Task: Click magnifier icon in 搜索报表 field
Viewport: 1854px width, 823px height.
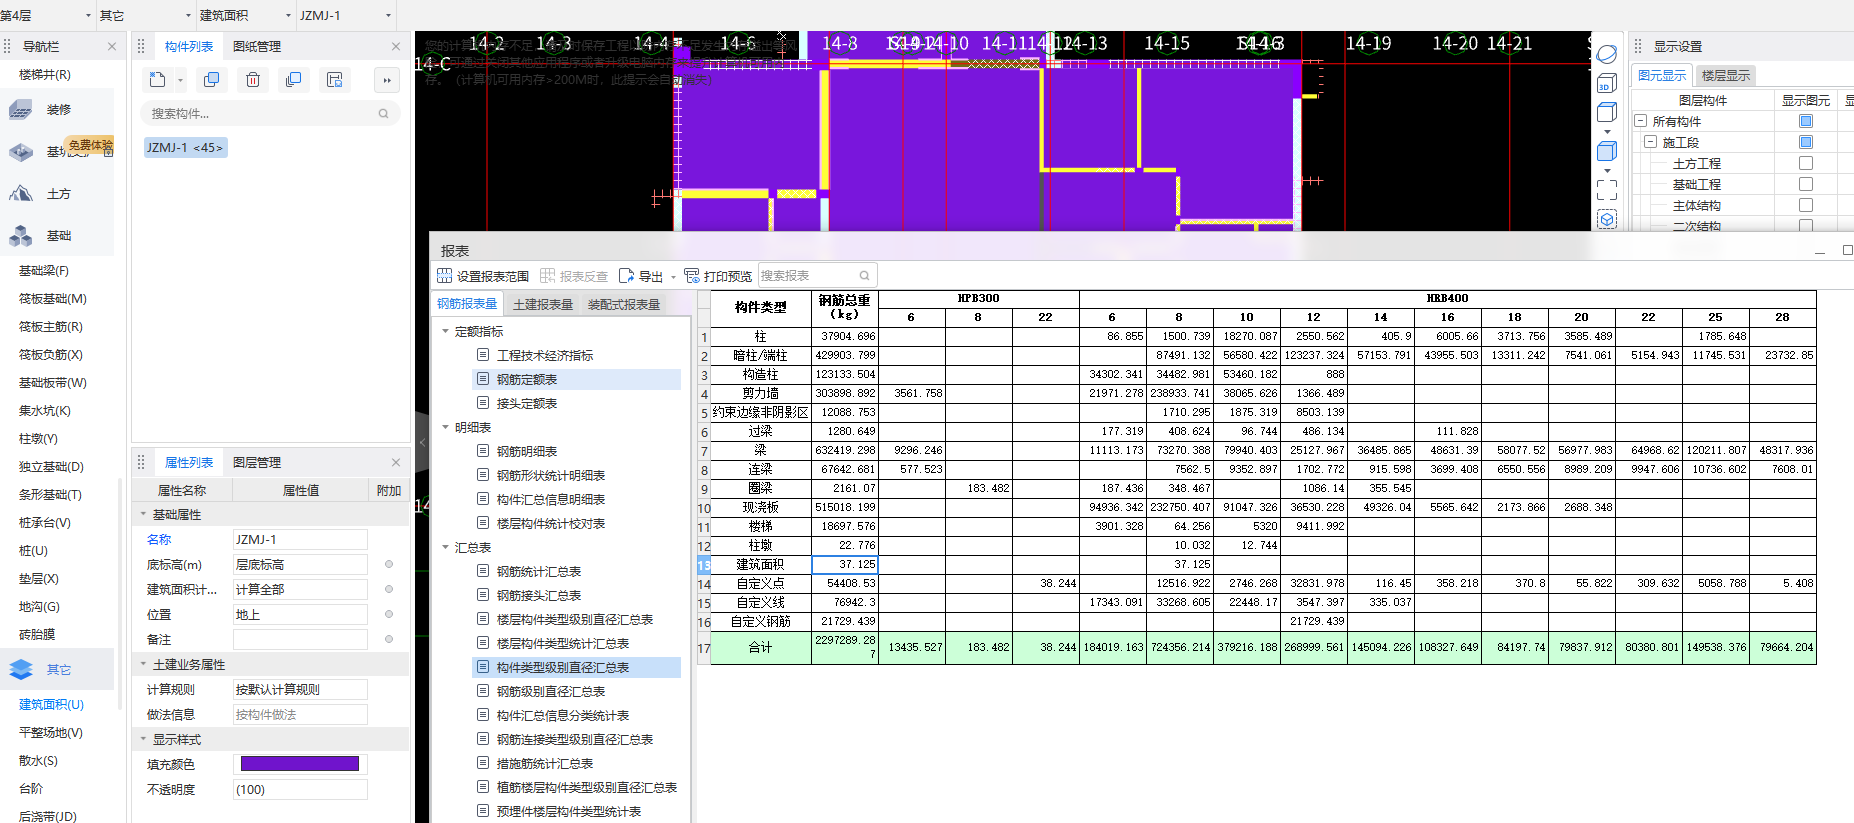Action: coord(864,276)
